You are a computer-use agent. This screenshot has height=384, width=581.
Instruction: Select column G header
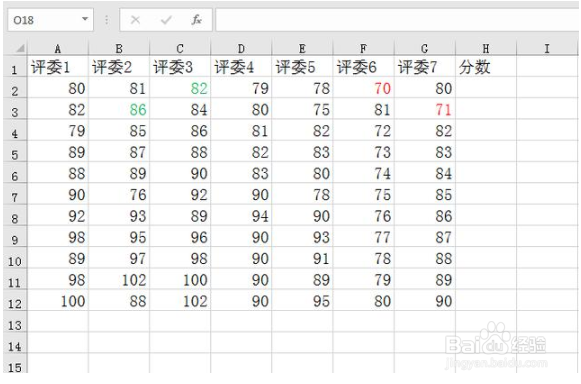click(425, 48)
